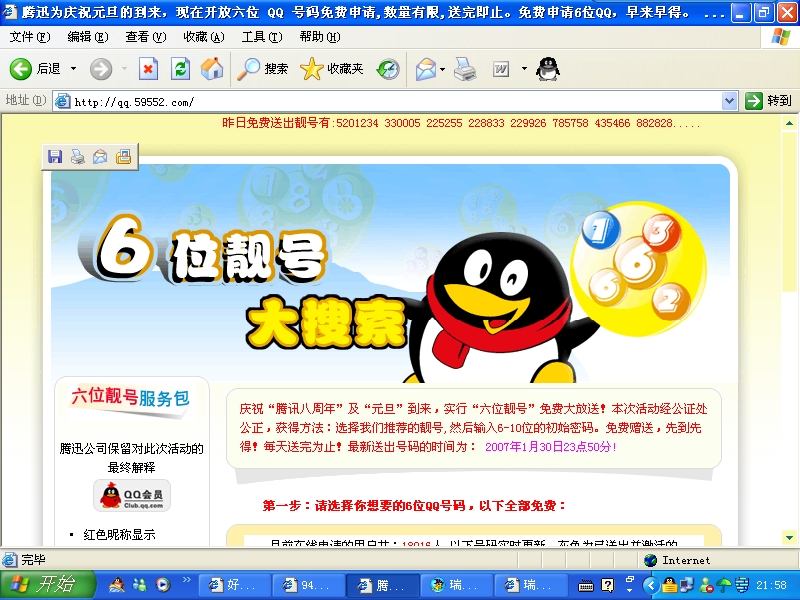Click the red scrolling numbers text 昨日免费送出靓号

point(461,123)
